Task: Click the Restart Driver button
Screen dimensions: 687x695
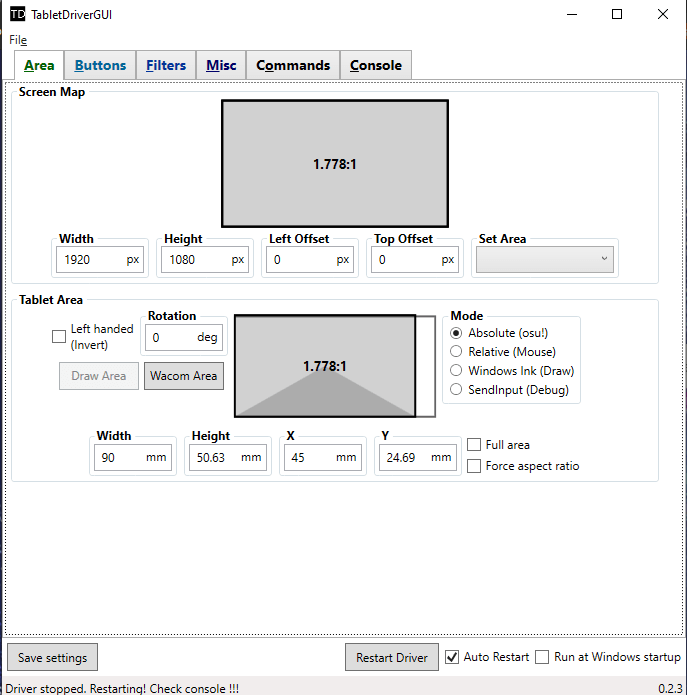Action: (x=392, y=657)
